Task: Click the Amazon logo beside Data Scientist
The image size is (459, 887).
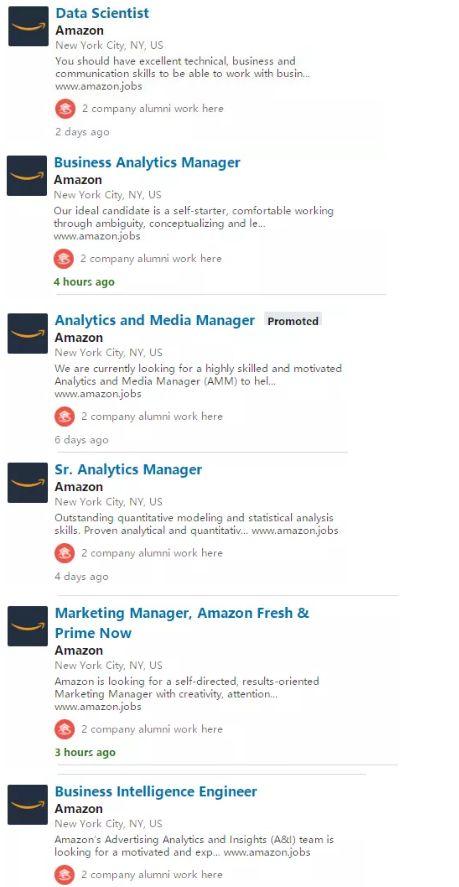Action: point(28,26)
